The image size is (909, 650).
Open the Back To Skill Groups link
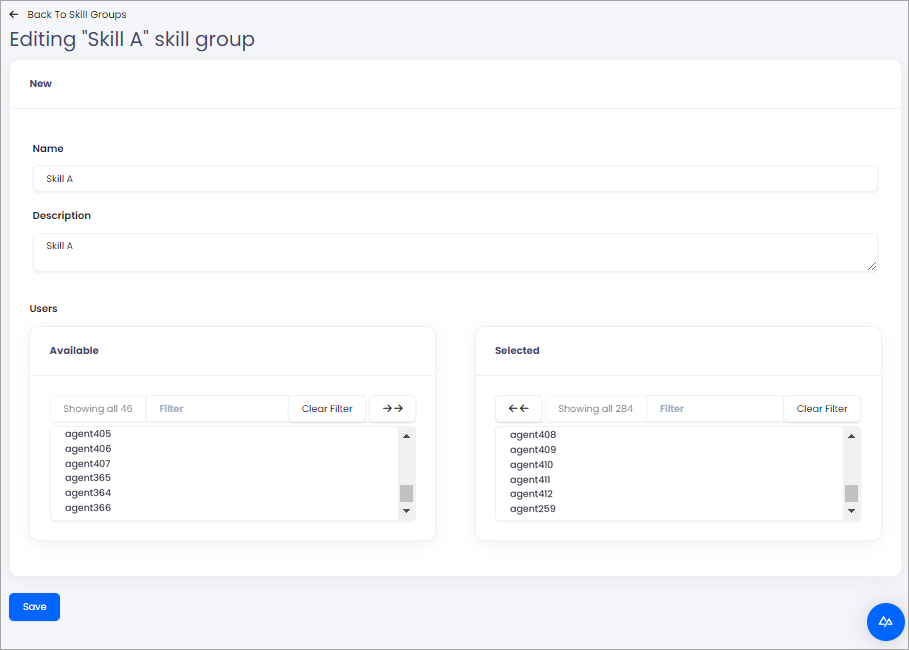77,14
